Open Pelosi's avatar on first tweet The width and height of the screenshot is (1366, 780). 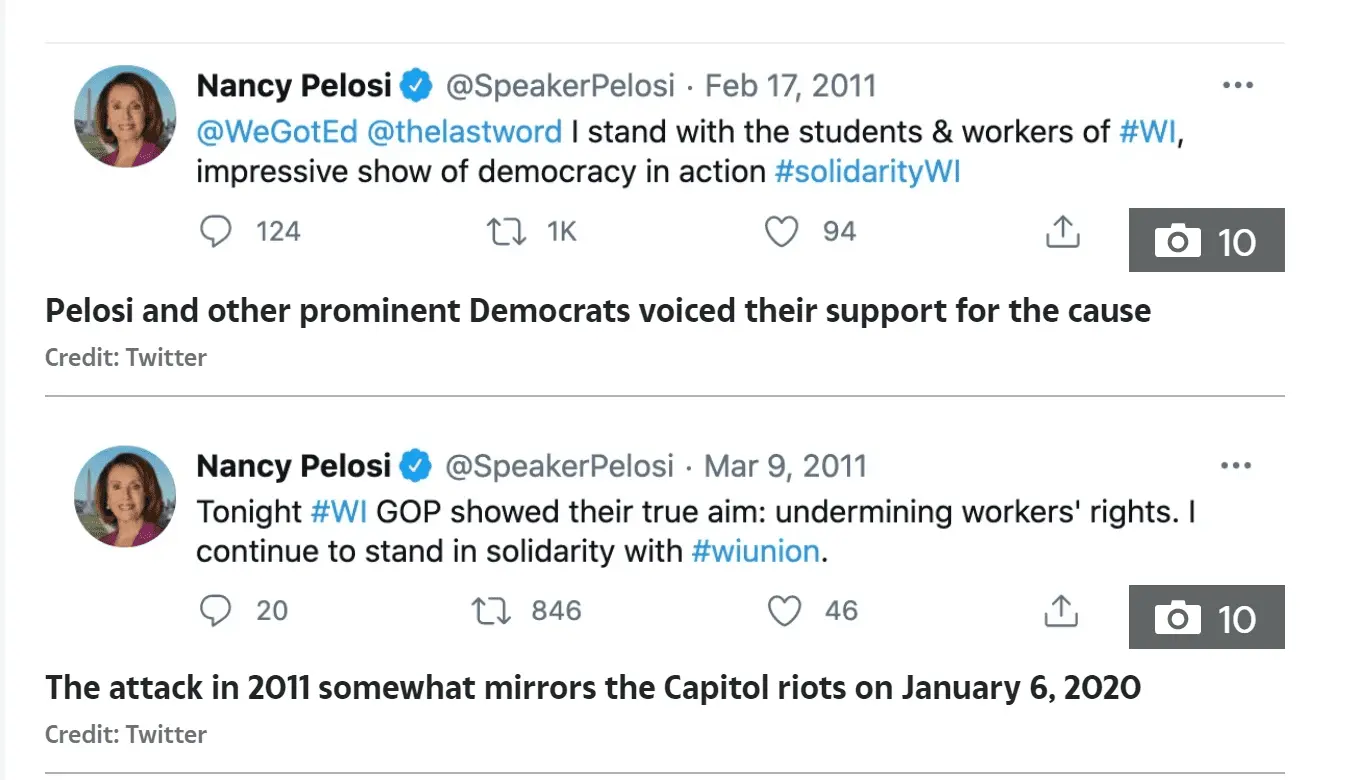[125, 117]
